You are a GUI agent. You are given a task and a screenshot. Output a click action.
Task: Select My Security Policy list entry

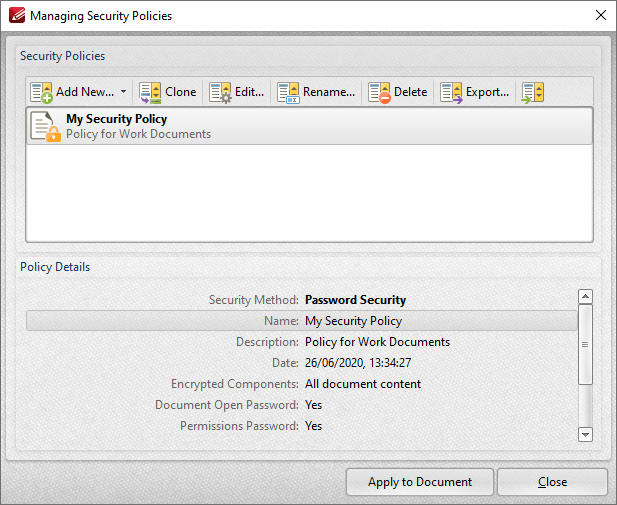309,126
